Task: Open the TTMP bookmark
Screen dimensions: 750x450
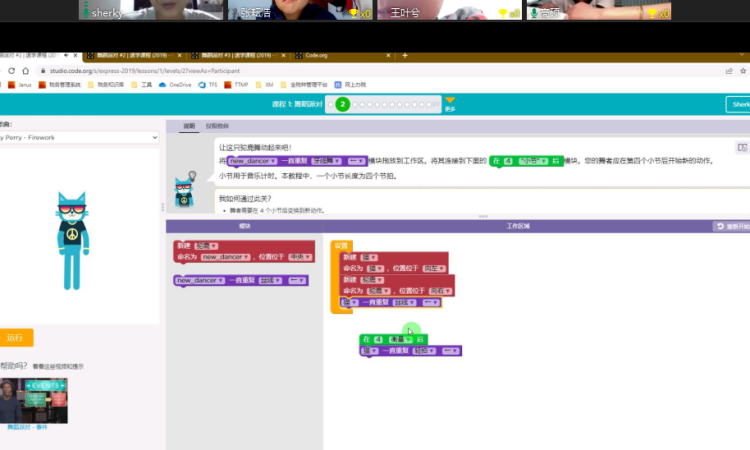Action: (x=236, y=85)
